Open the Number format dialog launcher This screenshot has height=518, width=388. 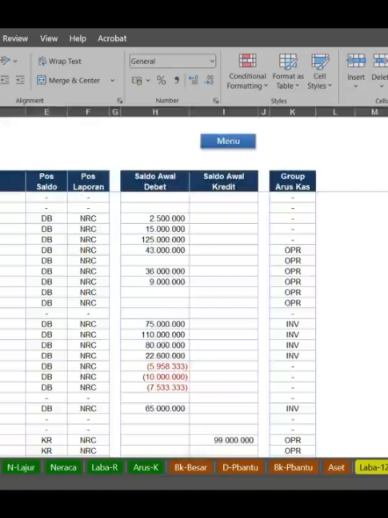pyautogui.click(x=216, y=101)
